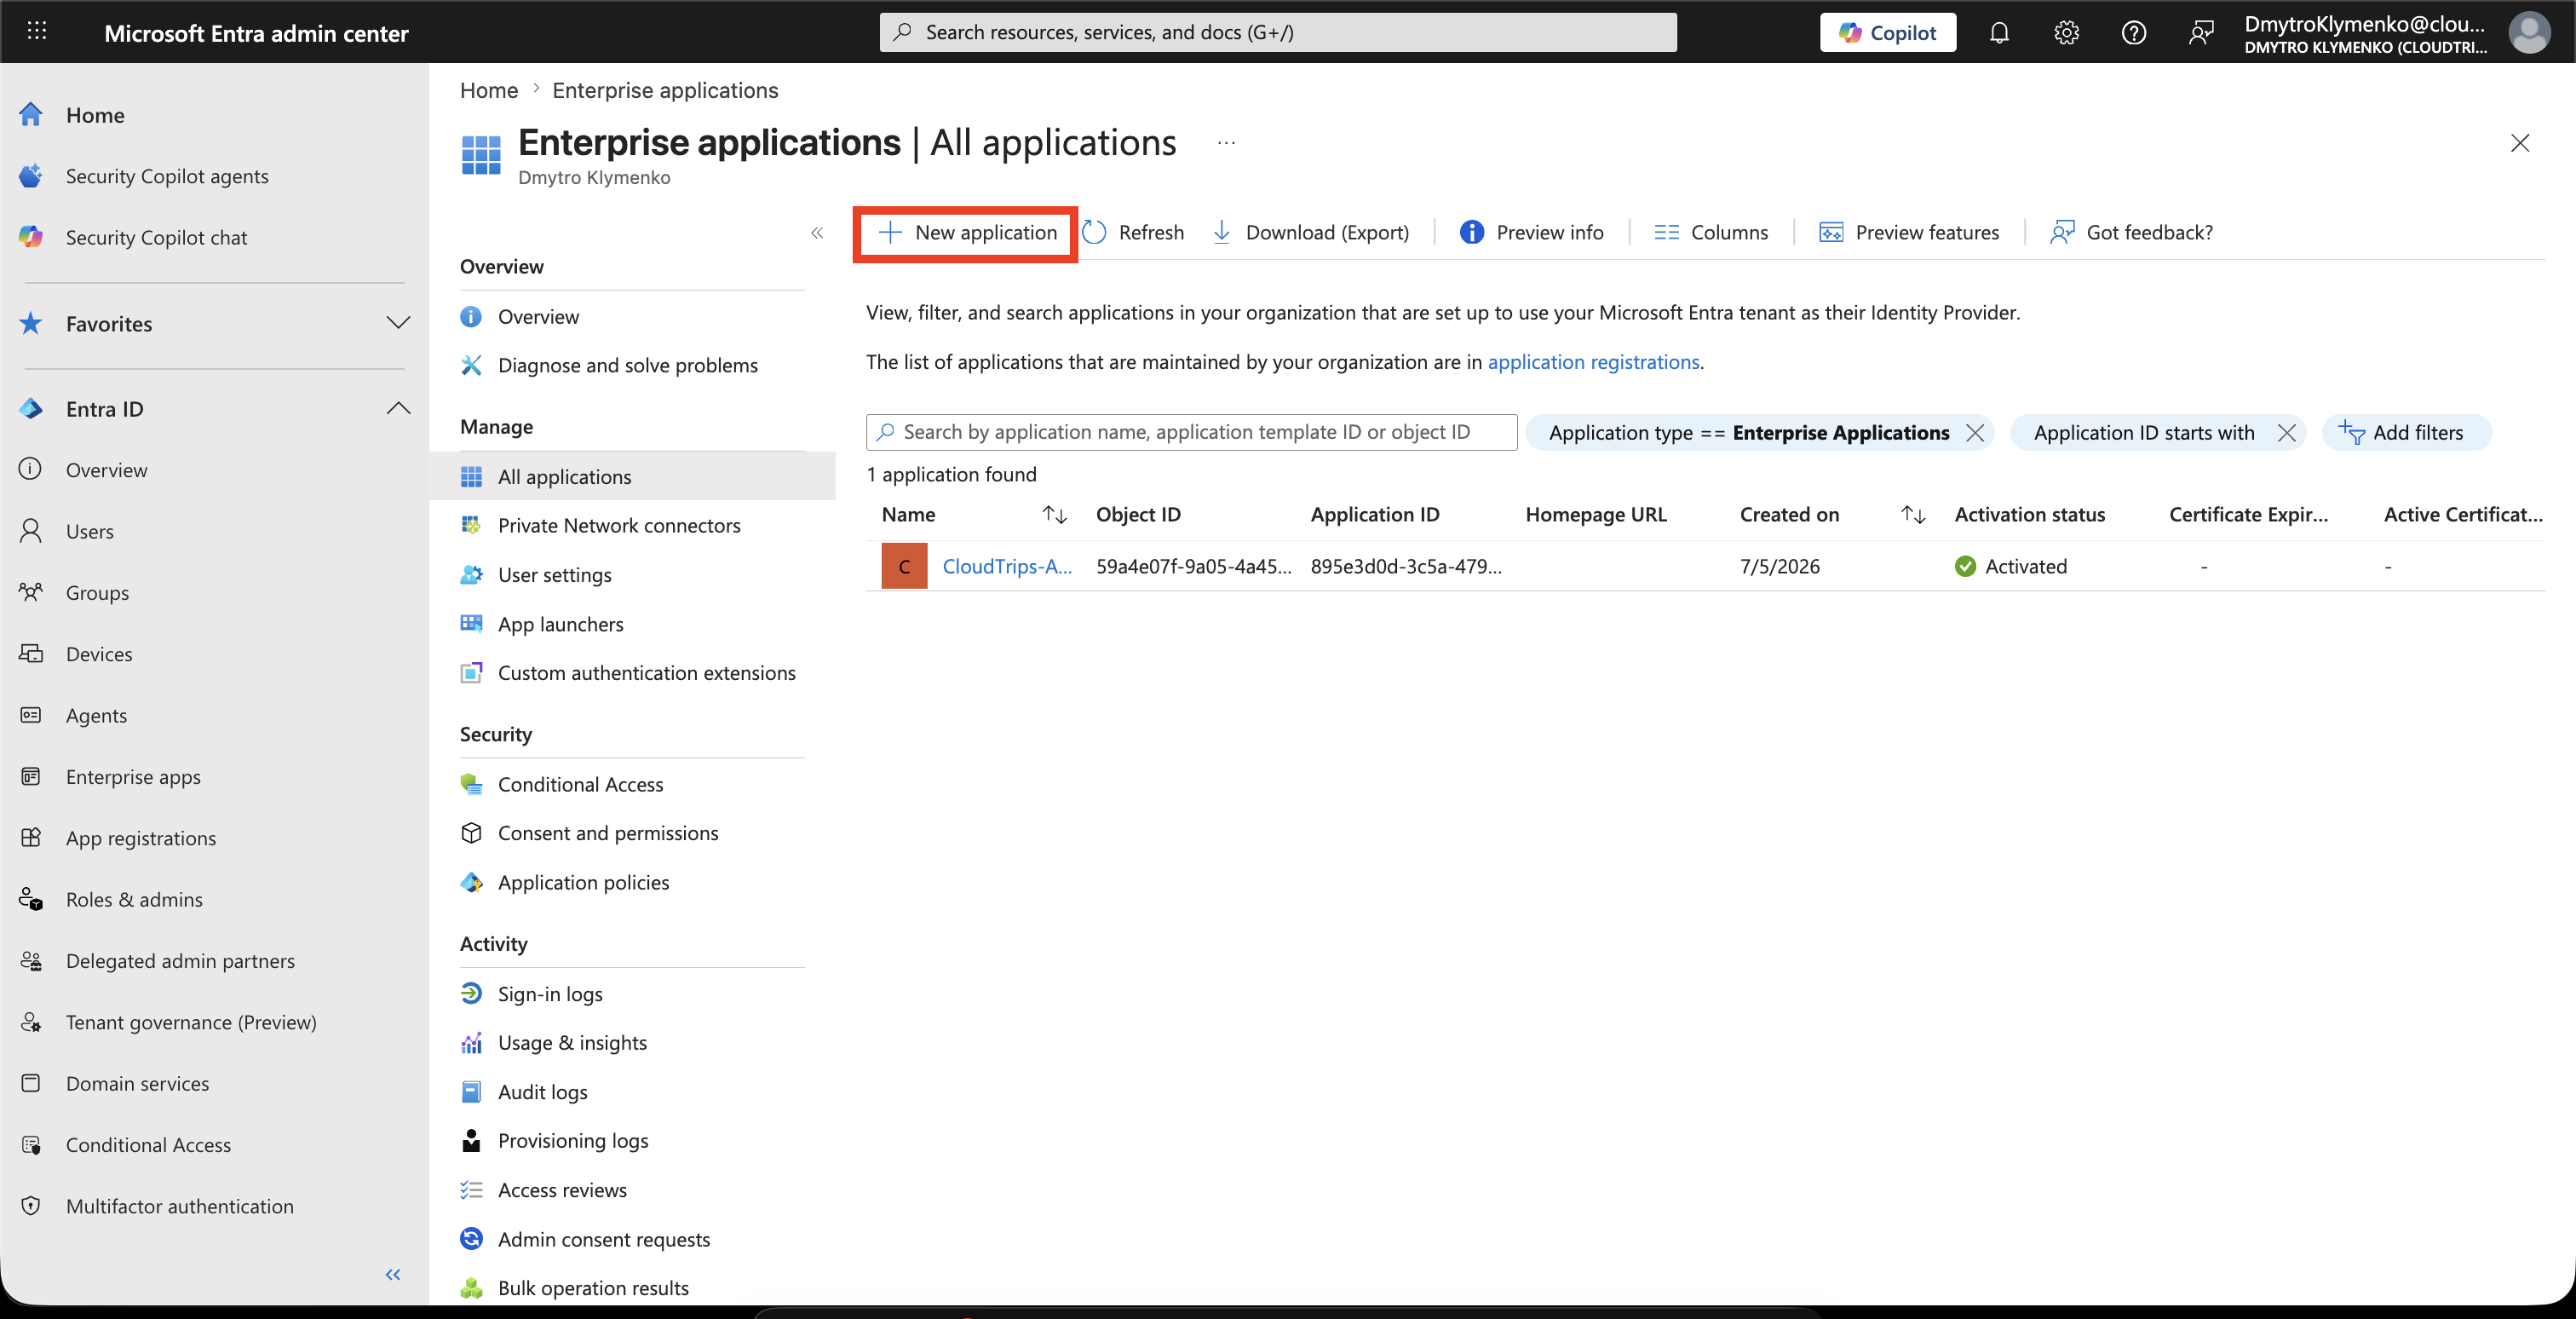The height and width of the screenshot is (1319, 2576).
Task: Click the Domain services sidebar icon
Action: tap(31, 1083)
